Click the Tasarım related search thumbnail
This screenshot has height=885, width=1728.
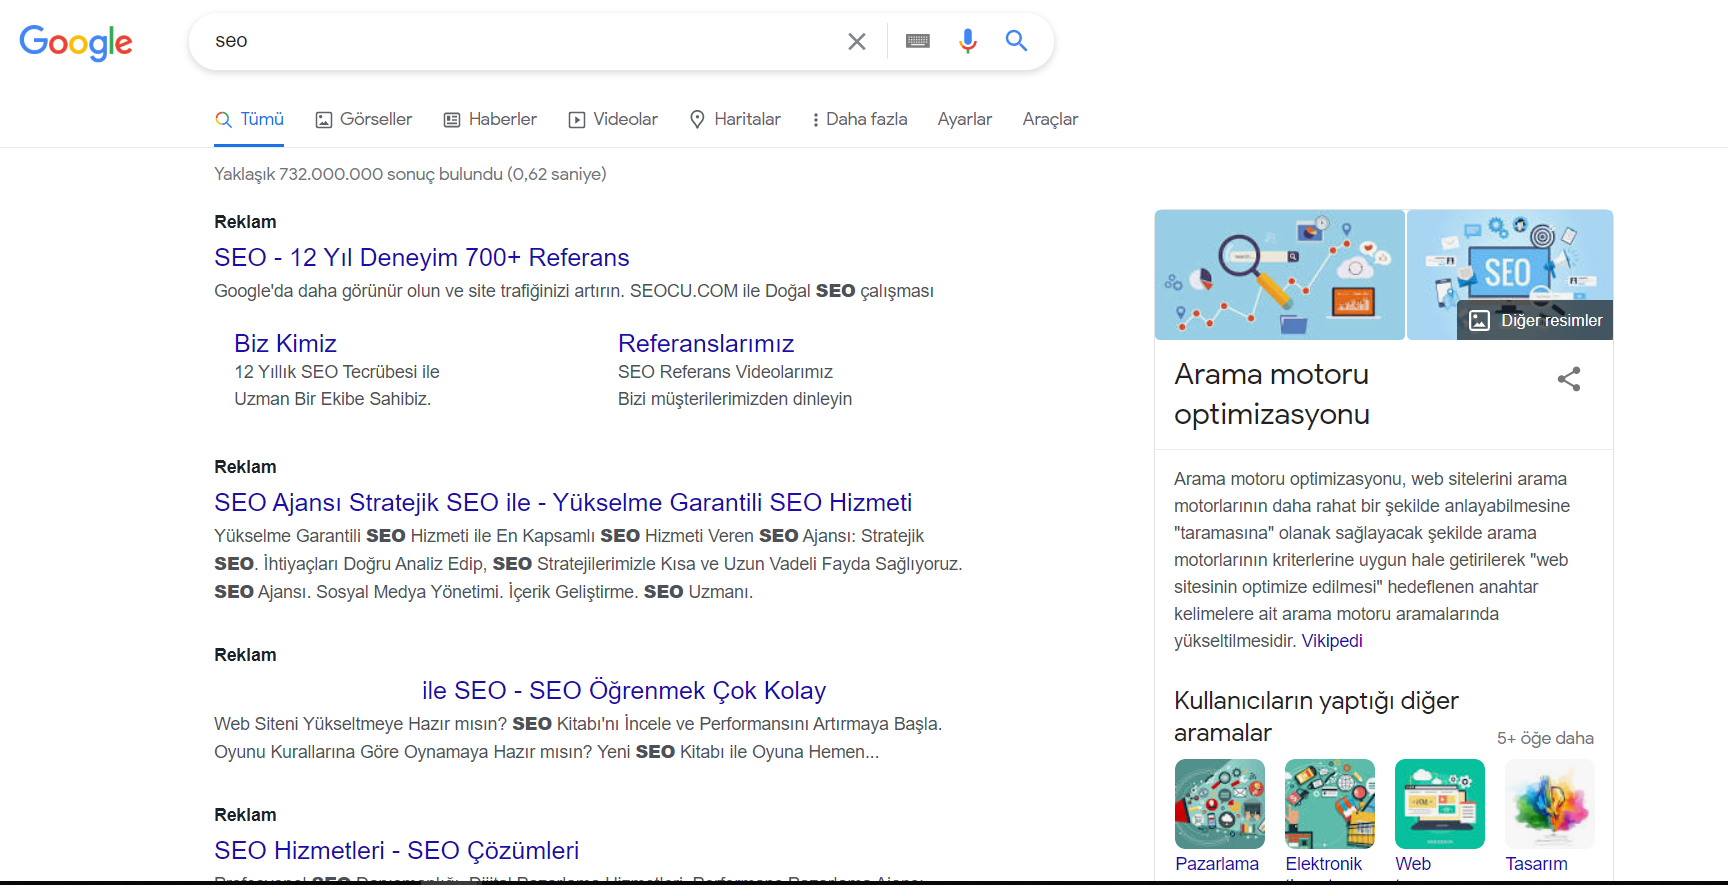coord(1550,804)
